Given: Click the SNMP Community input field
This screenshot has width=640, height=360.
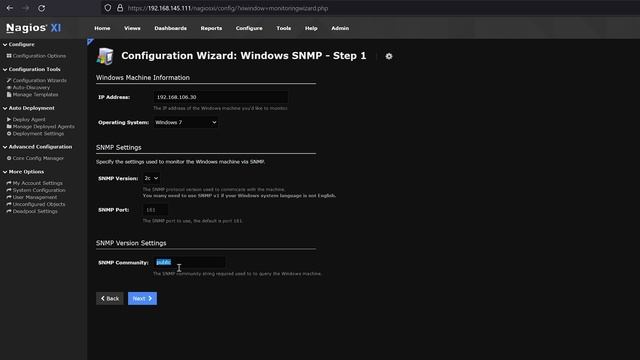Looking at the screenshot, I should click(x=190, y=262).
